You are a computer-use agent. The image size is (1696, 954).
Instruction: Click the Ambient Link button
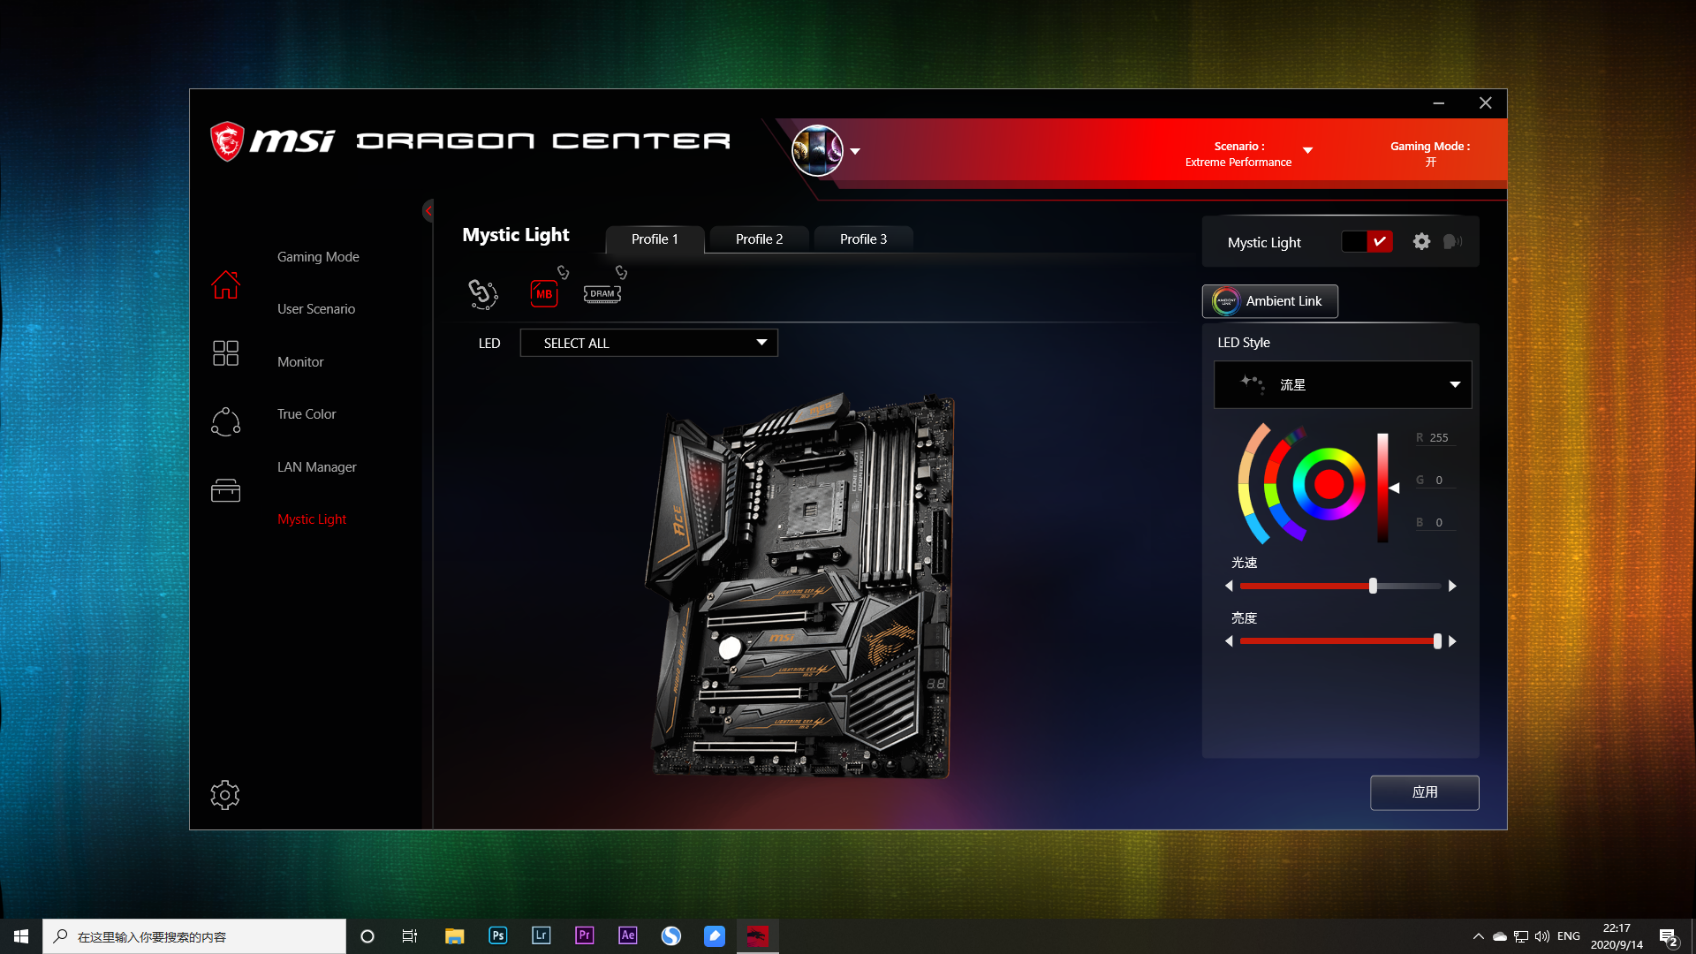pyautogui.click(x=1270, y=301)
